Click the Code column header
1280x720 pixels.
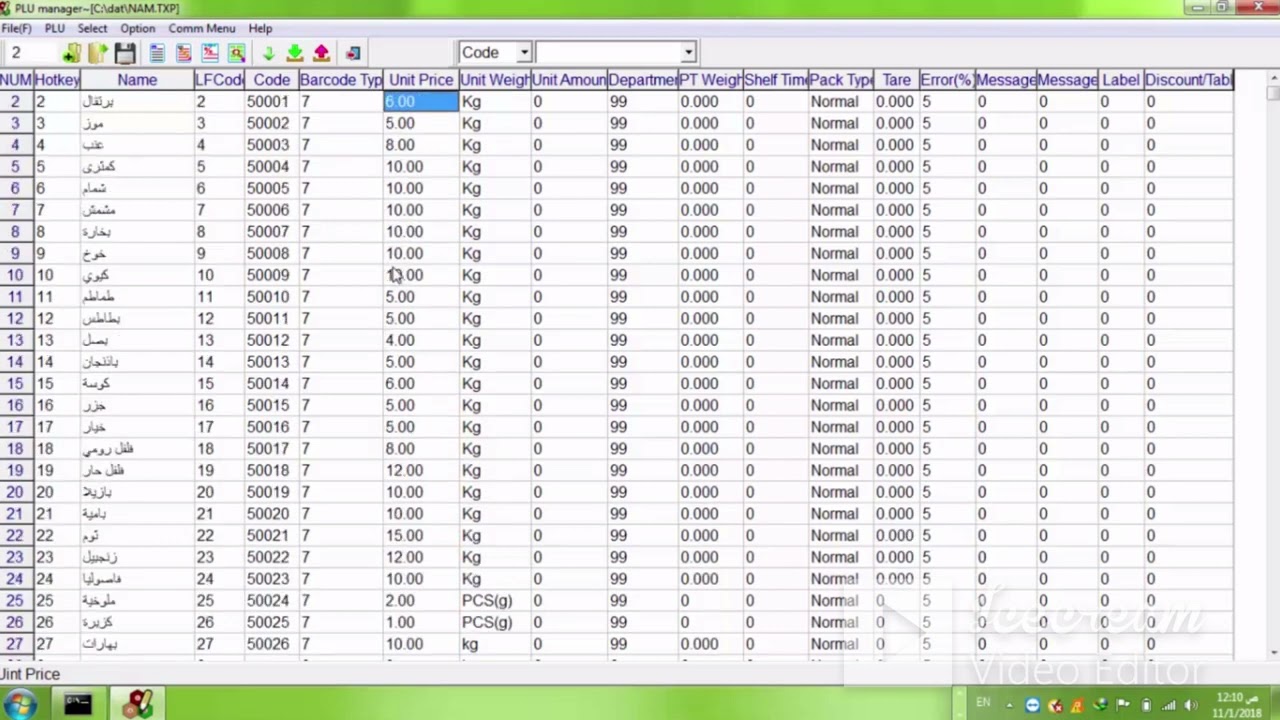(x=271, y=80)
